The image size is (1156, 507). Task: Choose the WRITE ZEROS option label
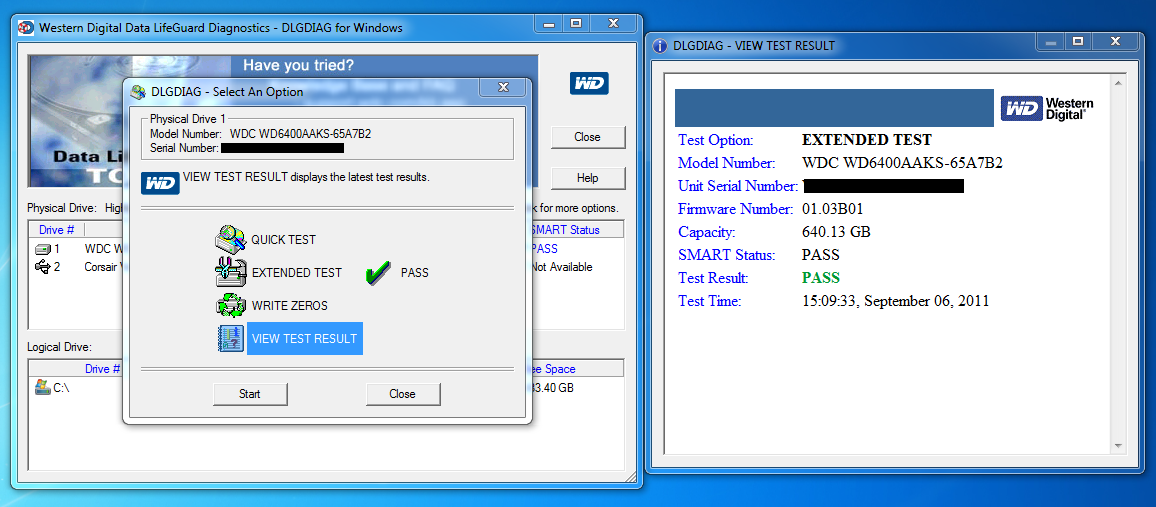[x=289, y=305]
